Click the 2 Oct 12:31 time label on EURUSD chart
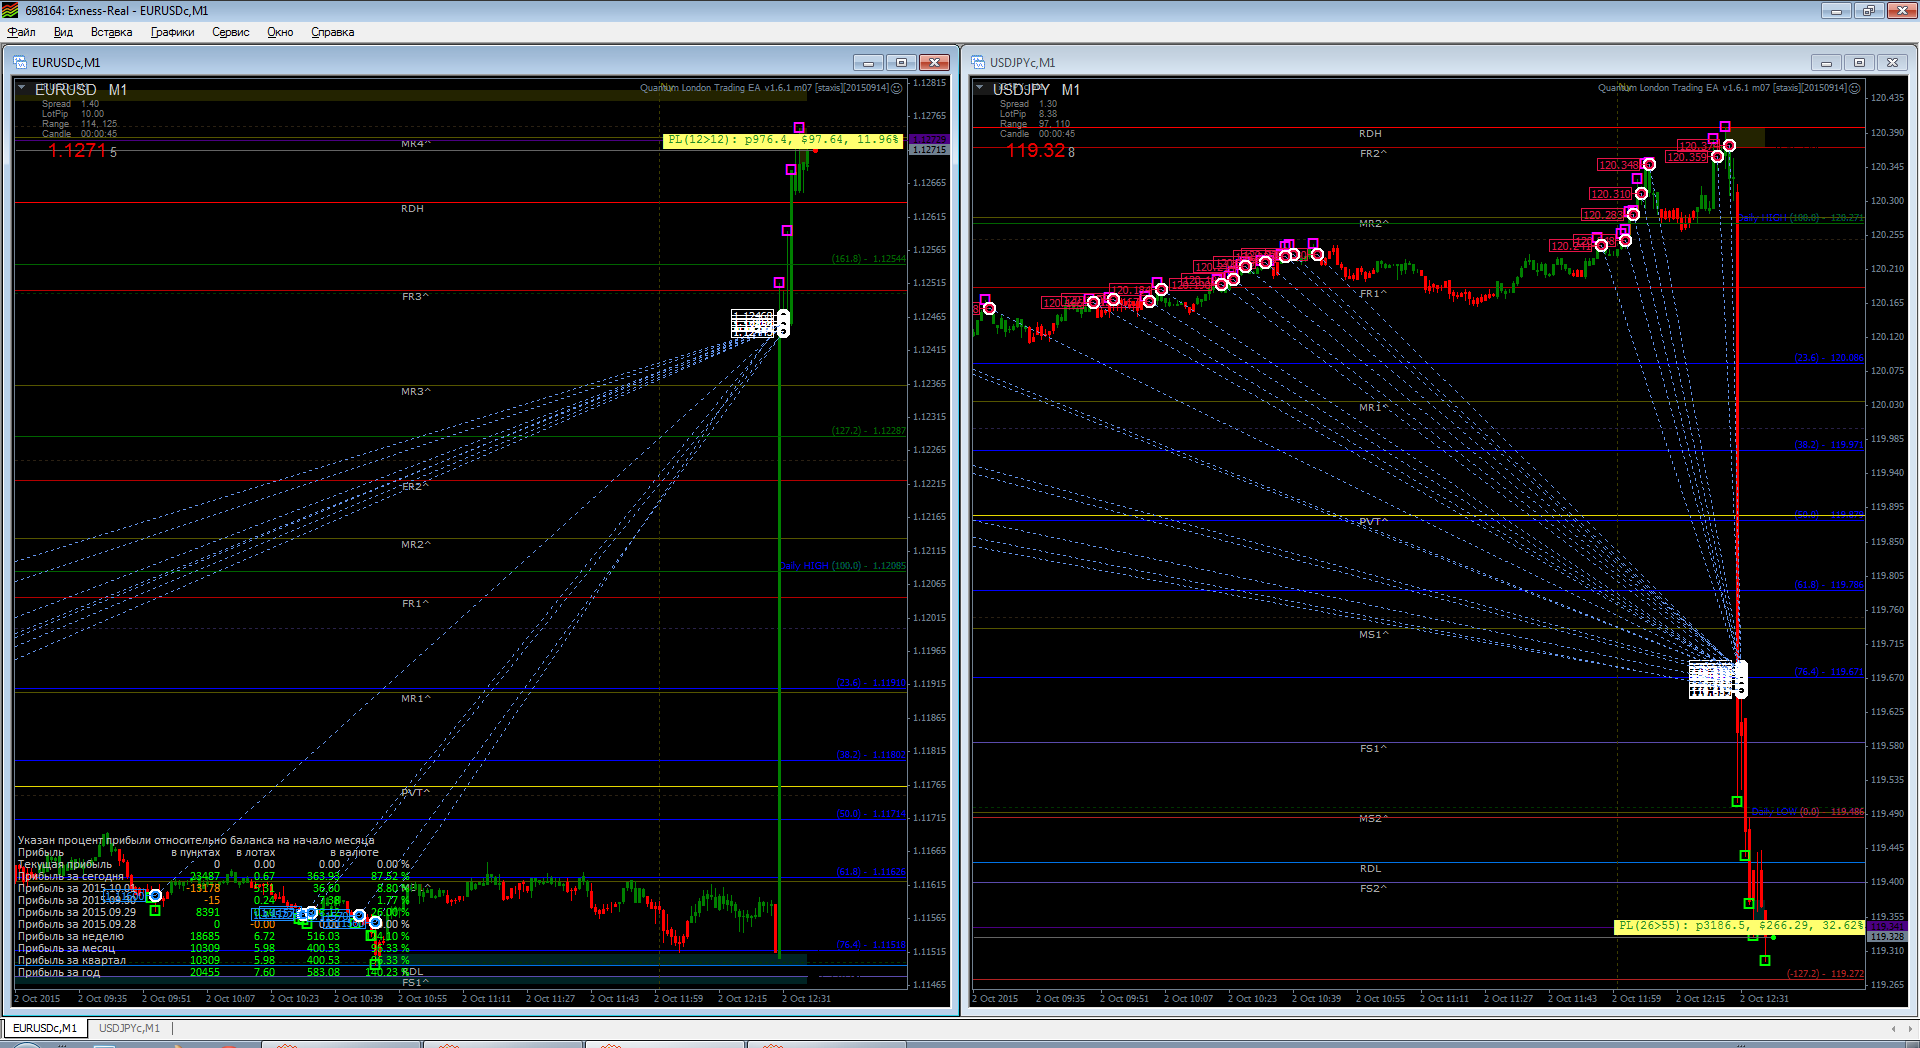Screen dimensions: 1920x1048 click(x=806, y=999)
